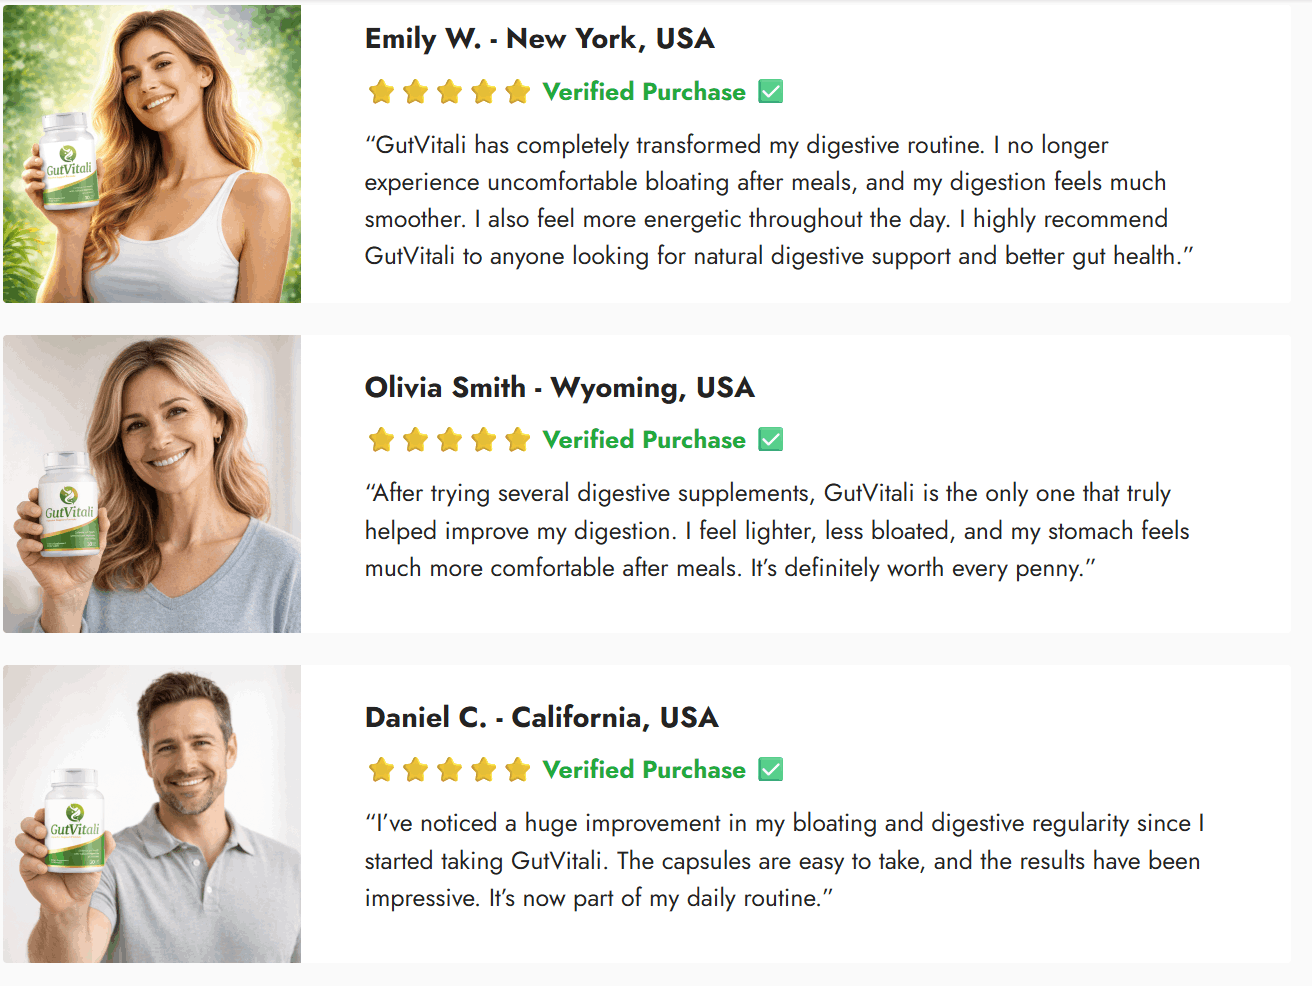Click first star in Olivia Smith's rating
This screenshot has width=1312, height=986.
381,440
